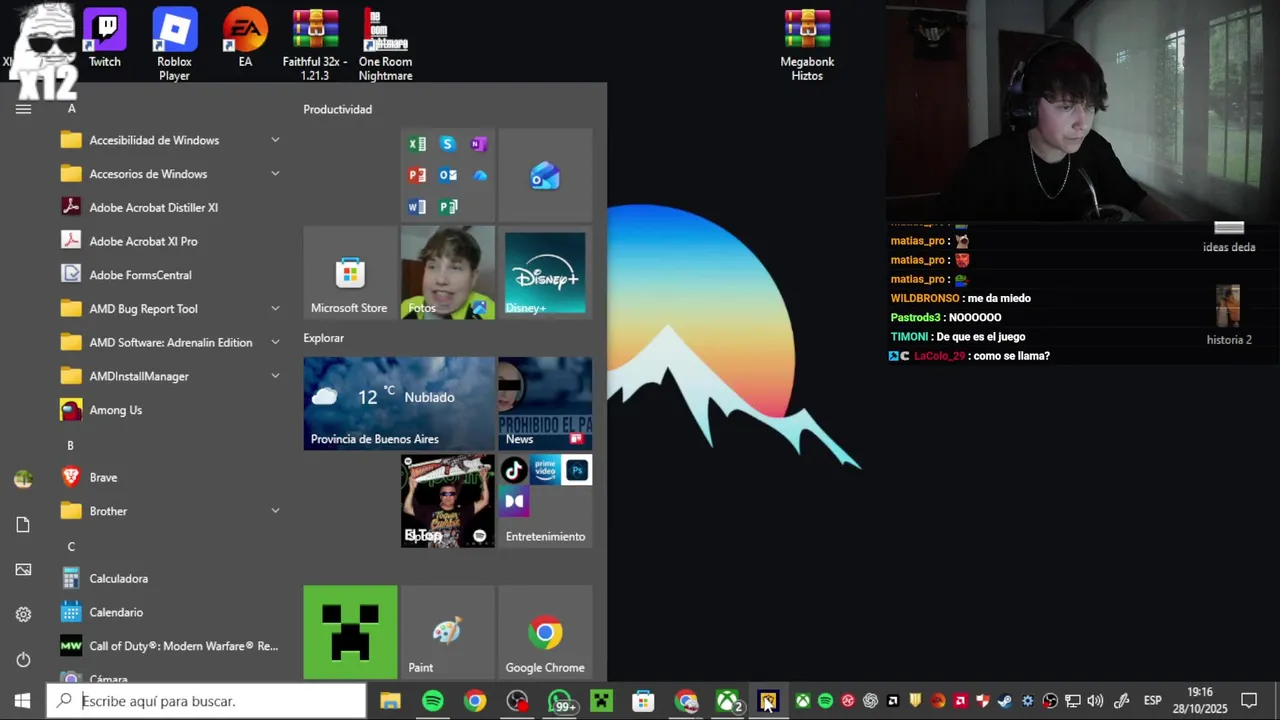This screenshot has height=720, width=1280.
Task: Open the Among Us app in the Start list
Action: [170, 410]
